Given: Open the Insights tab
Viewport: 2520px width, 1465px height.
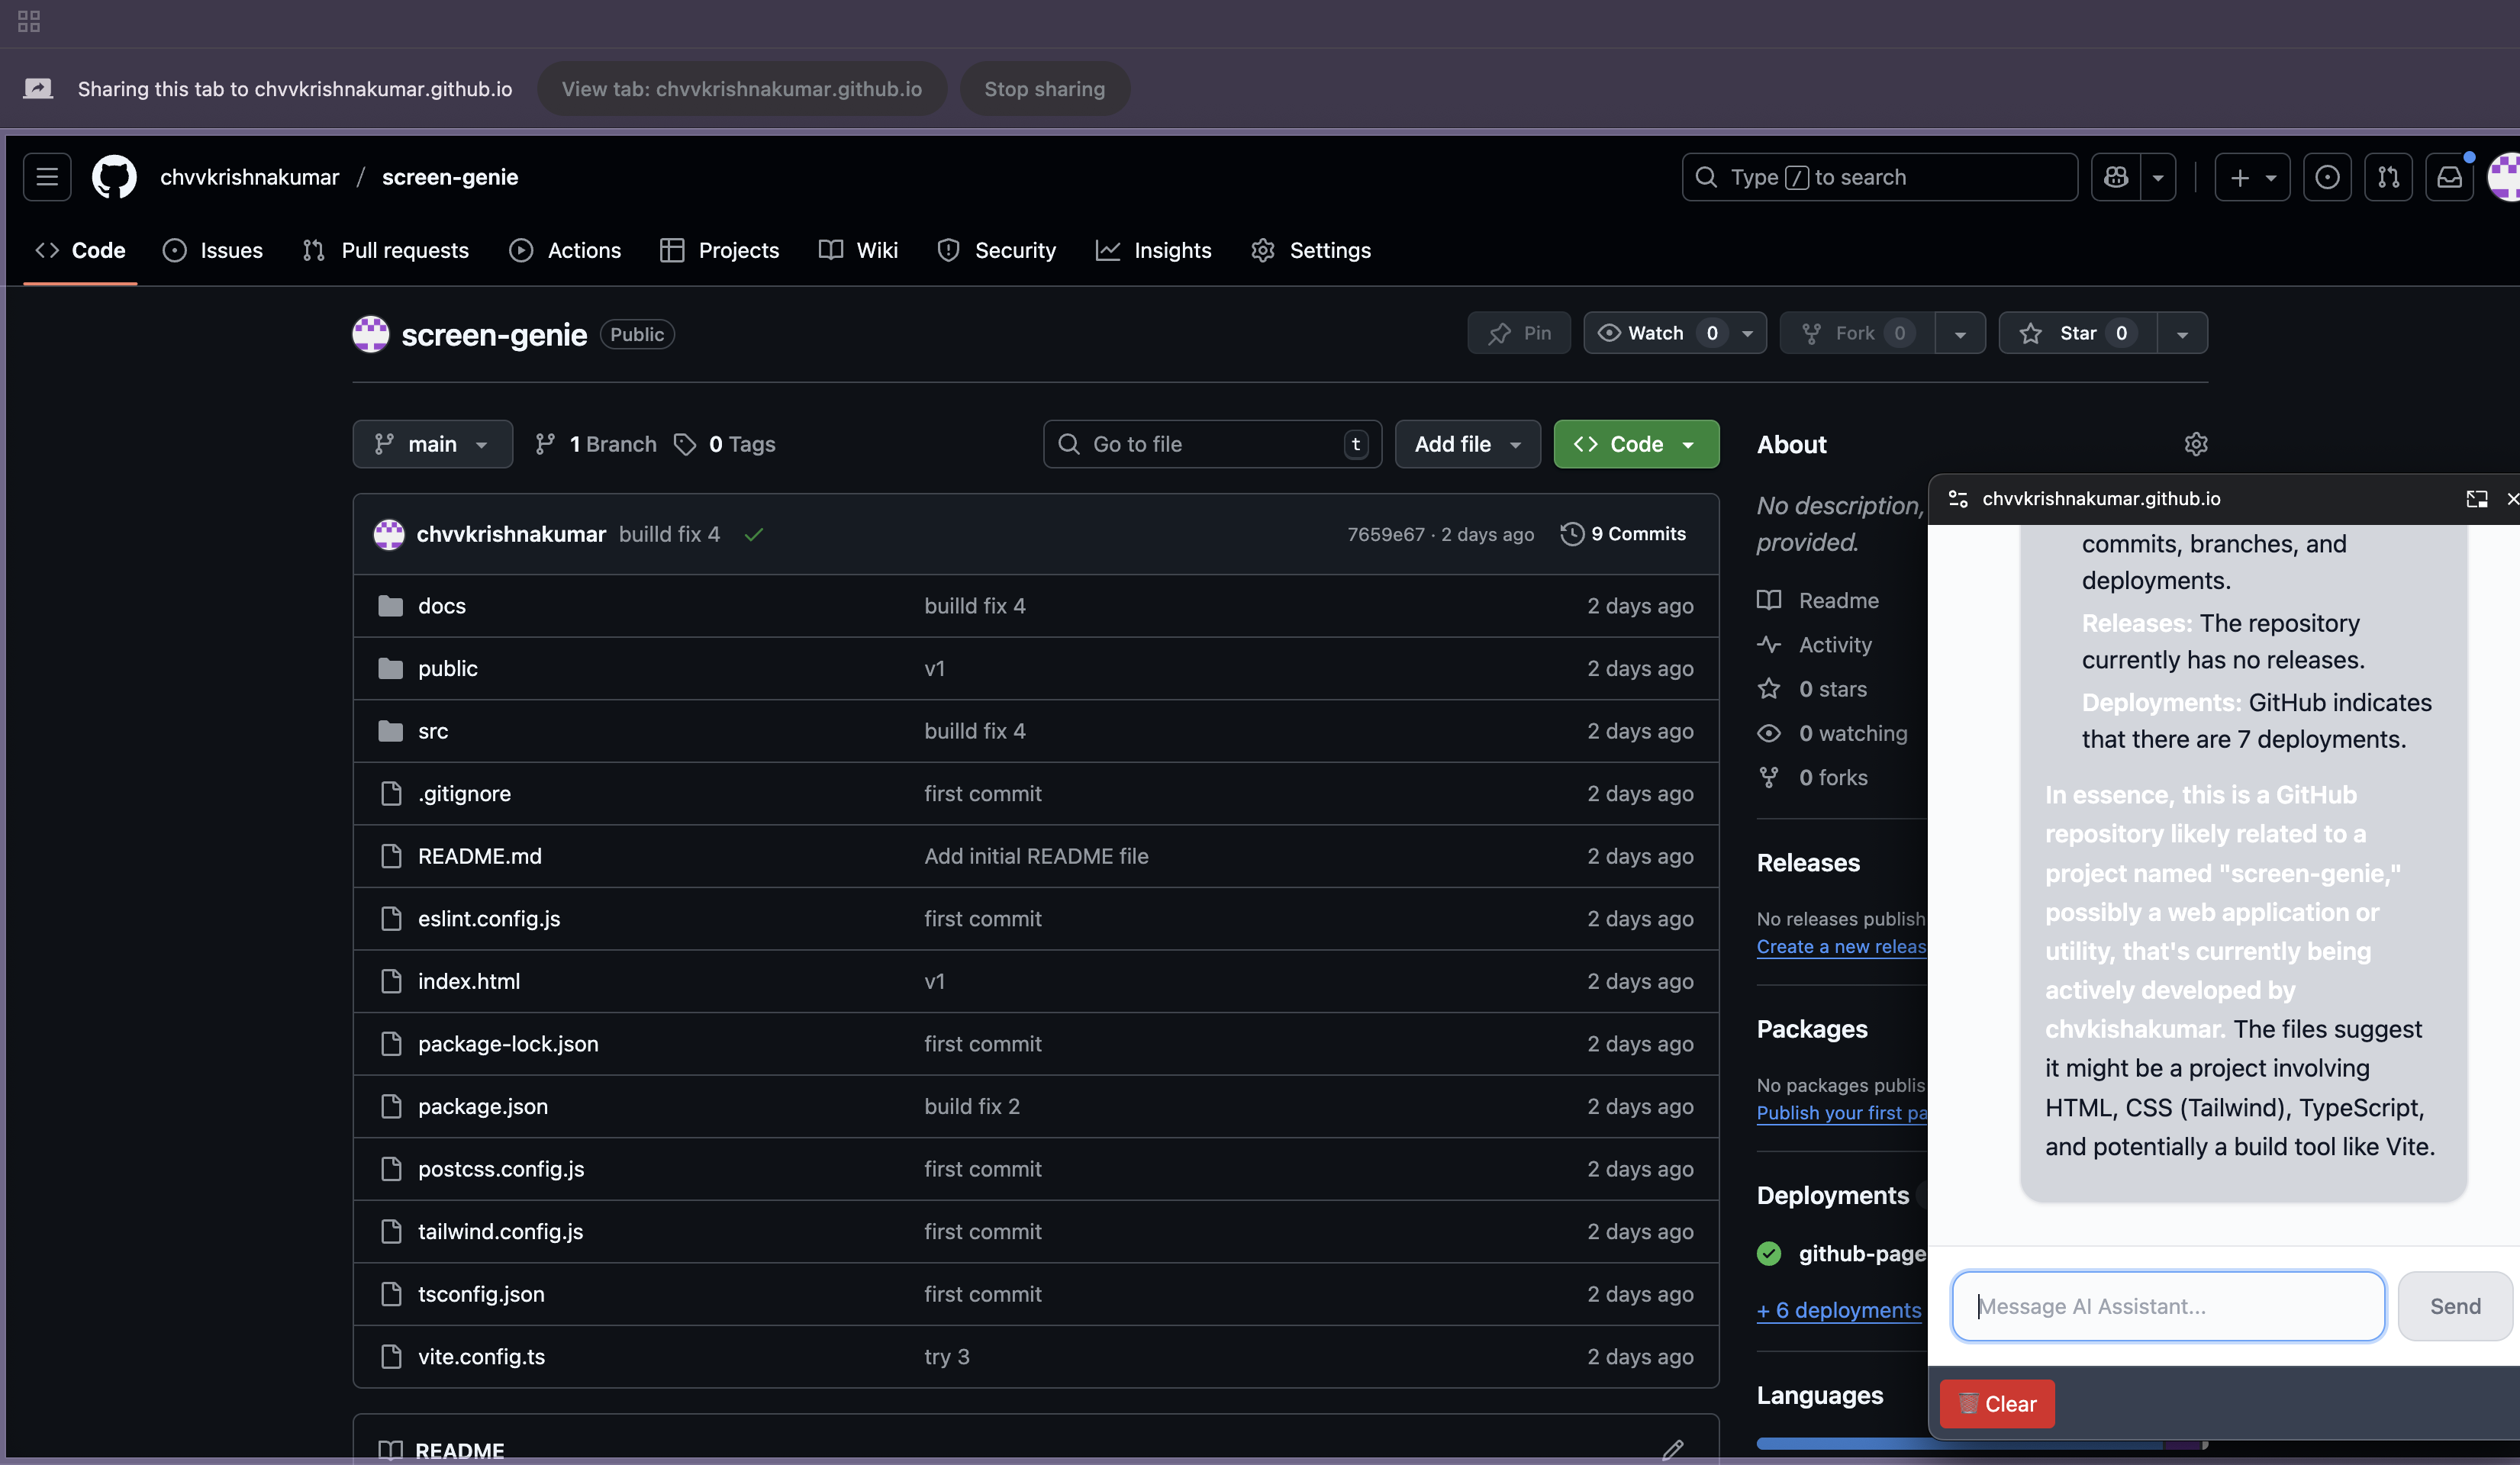Looking at the screenshot, I should [x=1153, y=250].
